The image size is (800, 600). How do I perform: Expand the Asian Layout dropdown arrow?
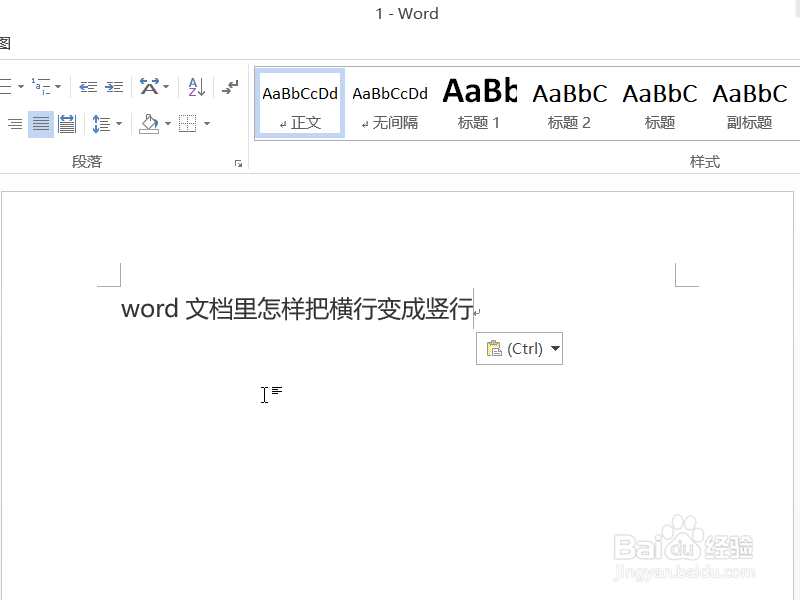coord(166,87)
